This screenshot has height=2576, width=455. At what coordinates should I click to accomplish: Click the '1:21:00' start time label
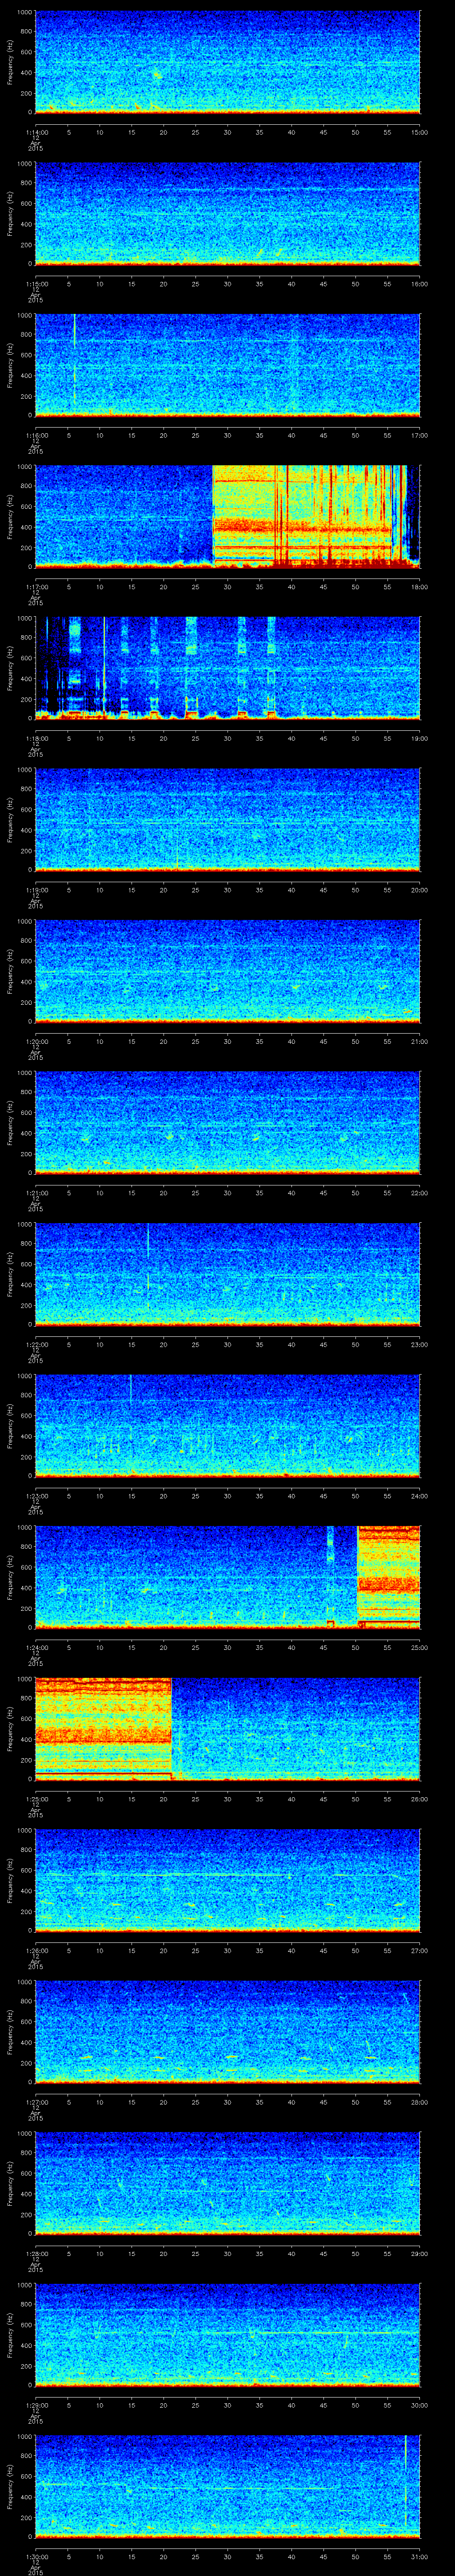[36, 1192]
